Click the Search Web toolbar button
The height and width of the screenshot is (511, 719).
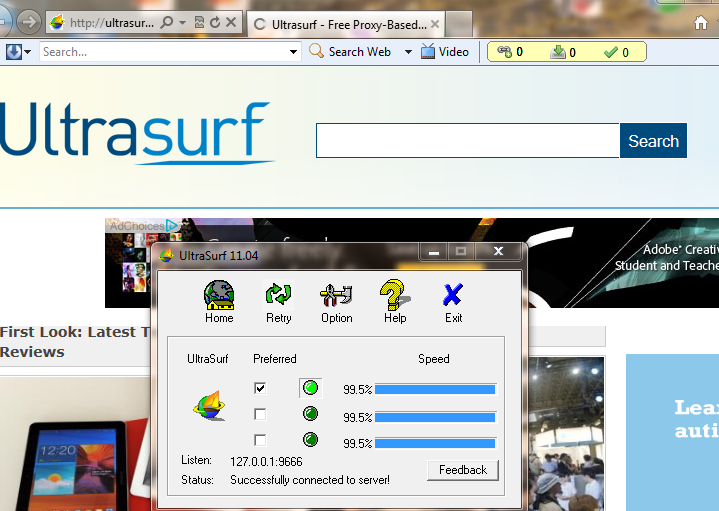(351, 51)
